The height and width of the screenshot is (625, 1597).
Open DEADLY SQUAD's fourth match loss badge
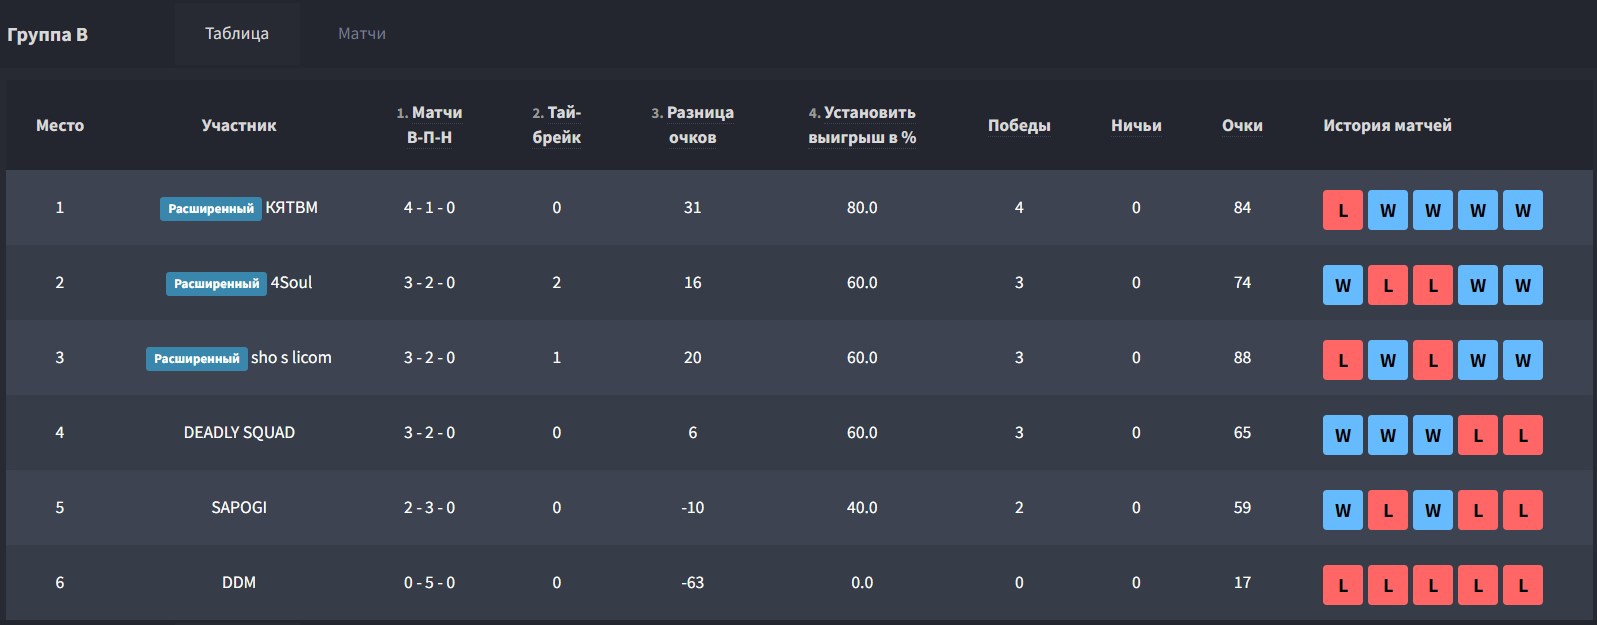pos(1478,435)
